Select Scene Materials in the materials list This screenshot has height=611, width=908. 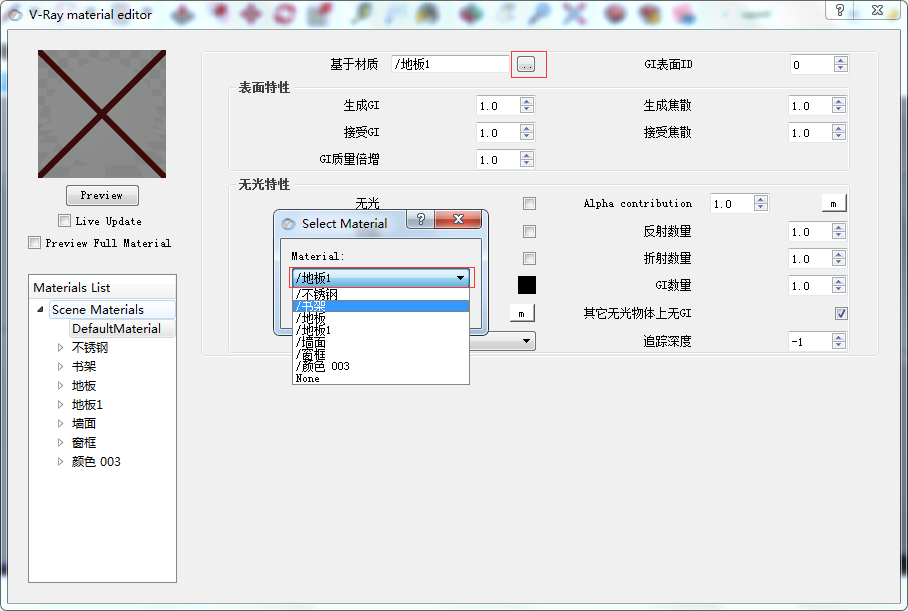pyautogui.click(x=98, y=309)
